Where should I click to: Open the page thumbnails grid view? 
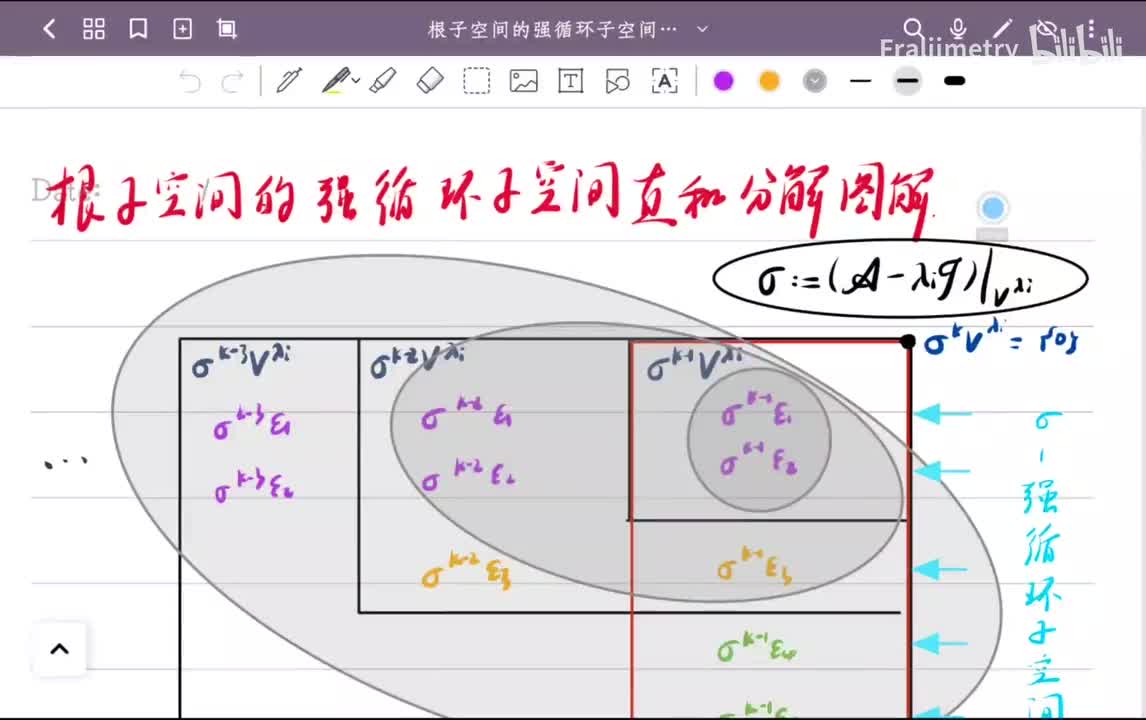pyautogui.click(x=94, y=29)
